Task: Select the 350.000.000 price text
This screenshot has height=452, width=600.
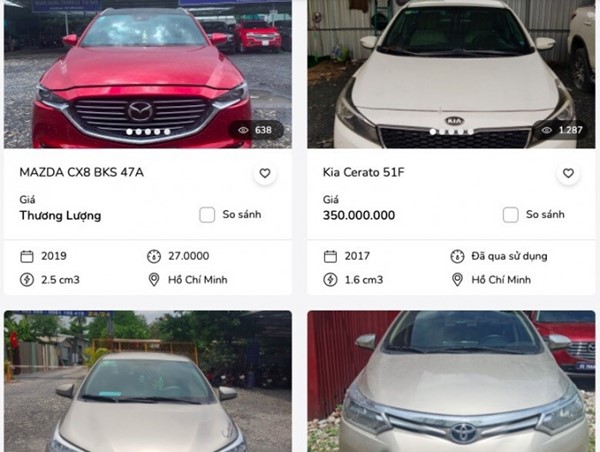Action: point(359,215)
